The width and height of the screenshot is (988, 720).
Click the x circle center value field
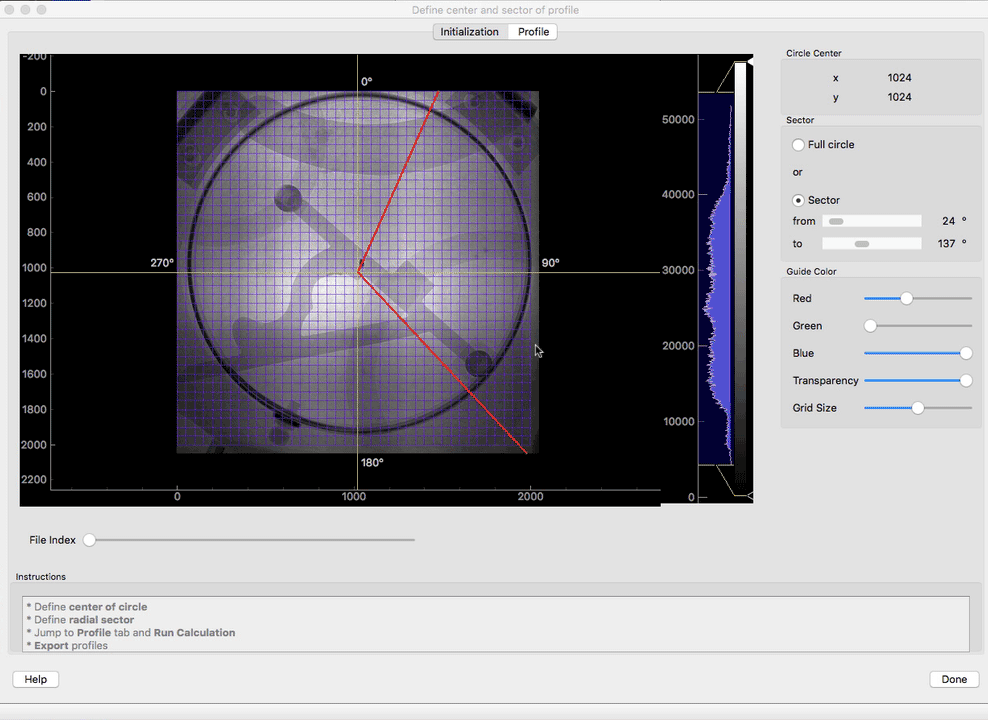898,77
